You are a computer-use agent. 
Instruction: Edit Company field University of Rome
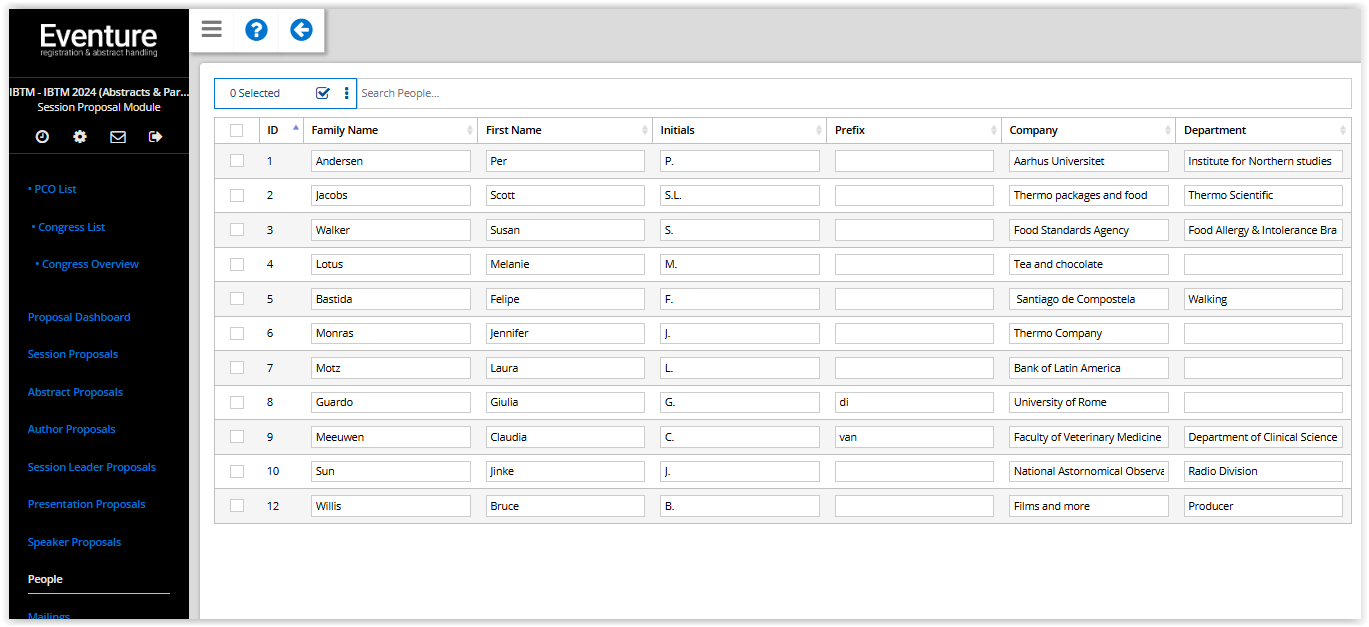tap(1089, 402)
